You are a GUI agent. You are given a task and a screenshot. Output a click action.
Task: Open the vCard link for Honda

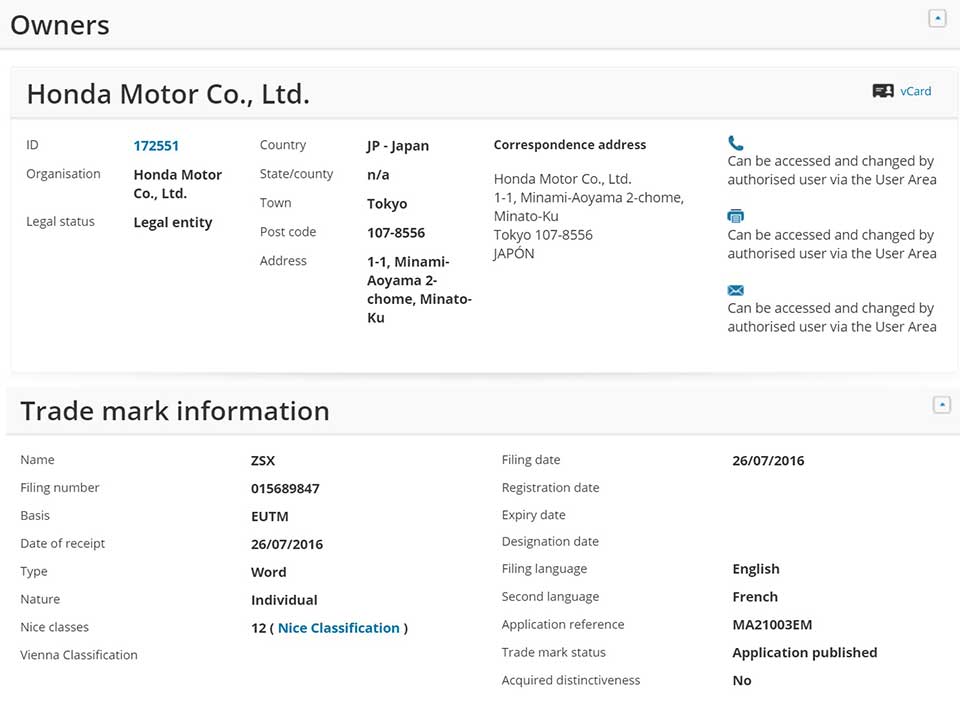[x=915, y=91]
